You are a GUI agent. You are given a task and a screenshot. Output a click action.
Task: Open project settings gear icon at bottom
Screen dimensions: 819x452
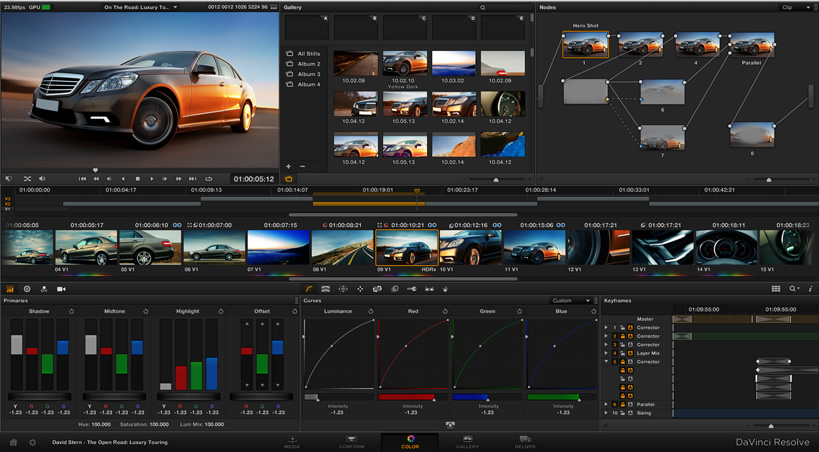tap(33, 441)
